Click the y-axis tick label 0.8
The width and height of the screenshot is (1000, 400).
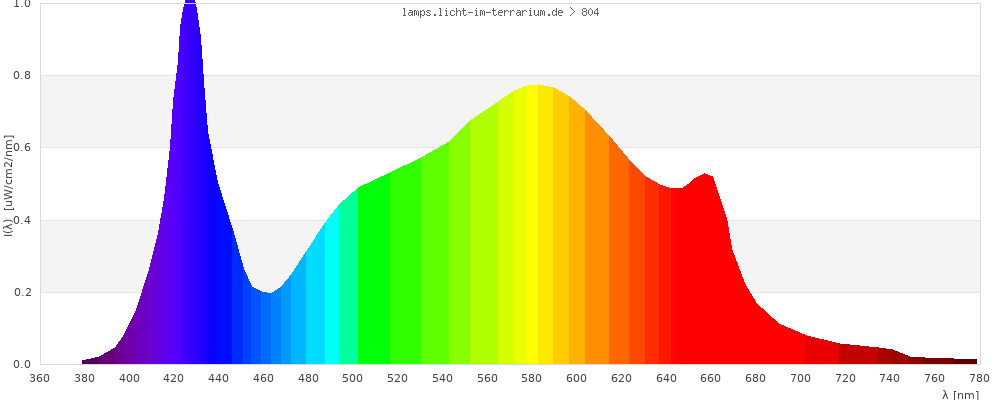tap(22, 76)
